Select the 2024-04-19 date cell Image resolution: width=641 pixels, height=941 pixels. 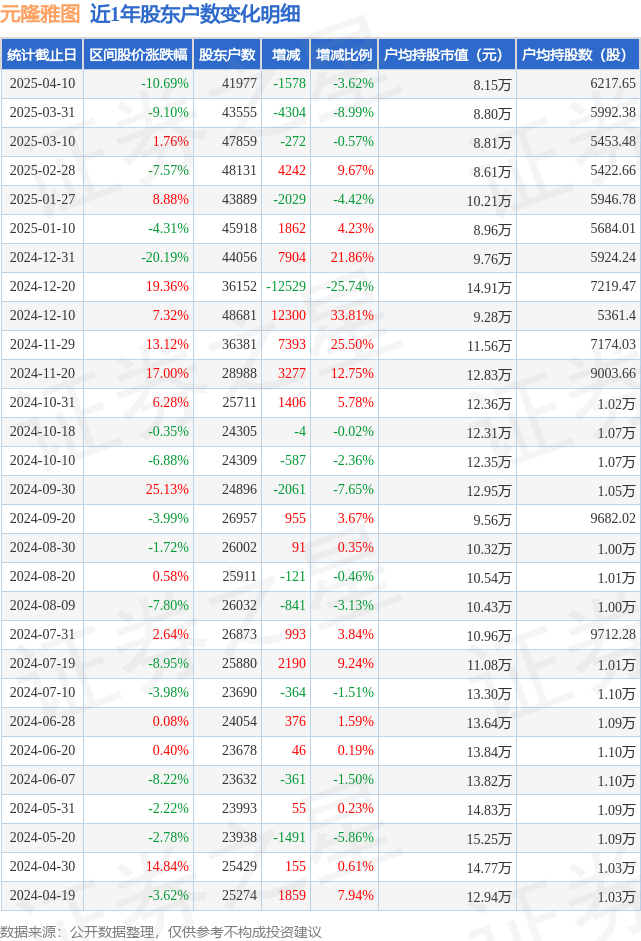(43, 895)
